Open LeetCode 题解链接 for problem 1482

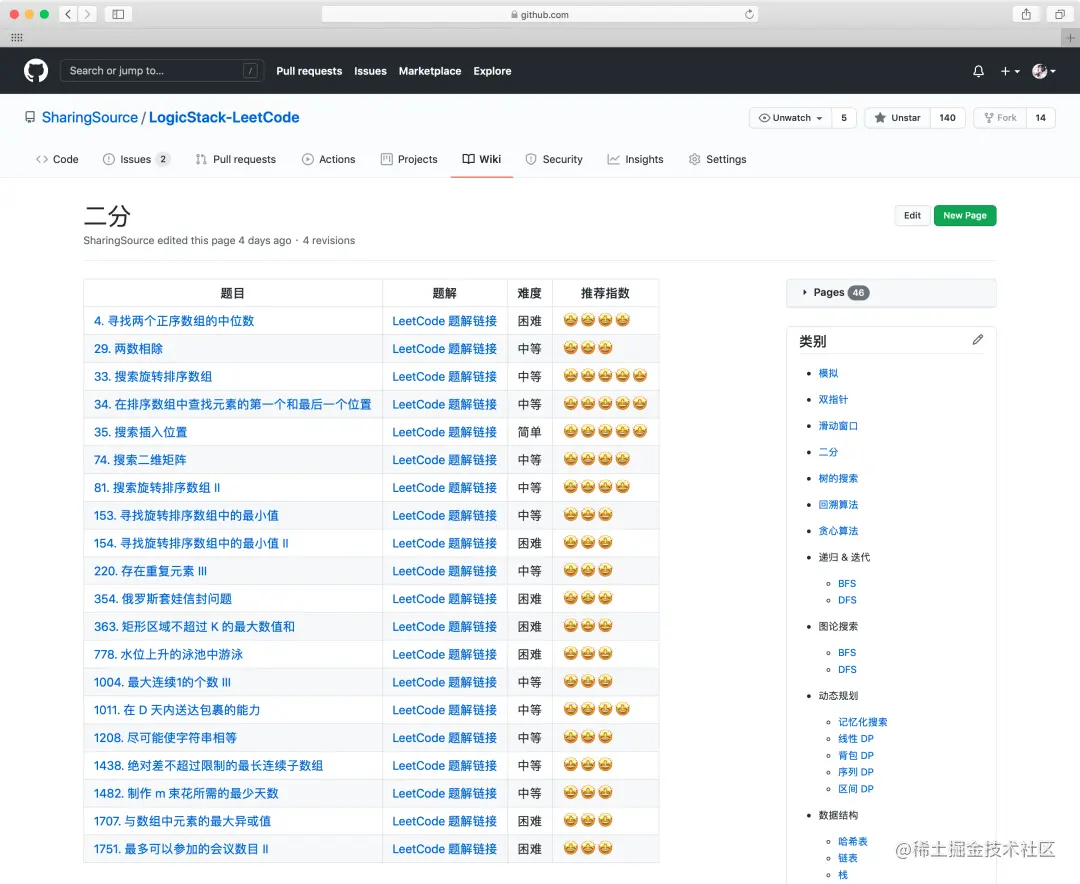[x=444, y=793]
